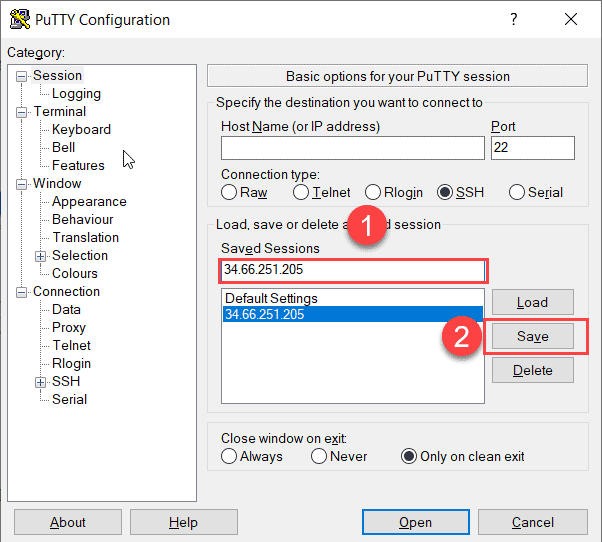Select the SSH connection type radio button
602x542 pixels.
[x=445, y=192]
